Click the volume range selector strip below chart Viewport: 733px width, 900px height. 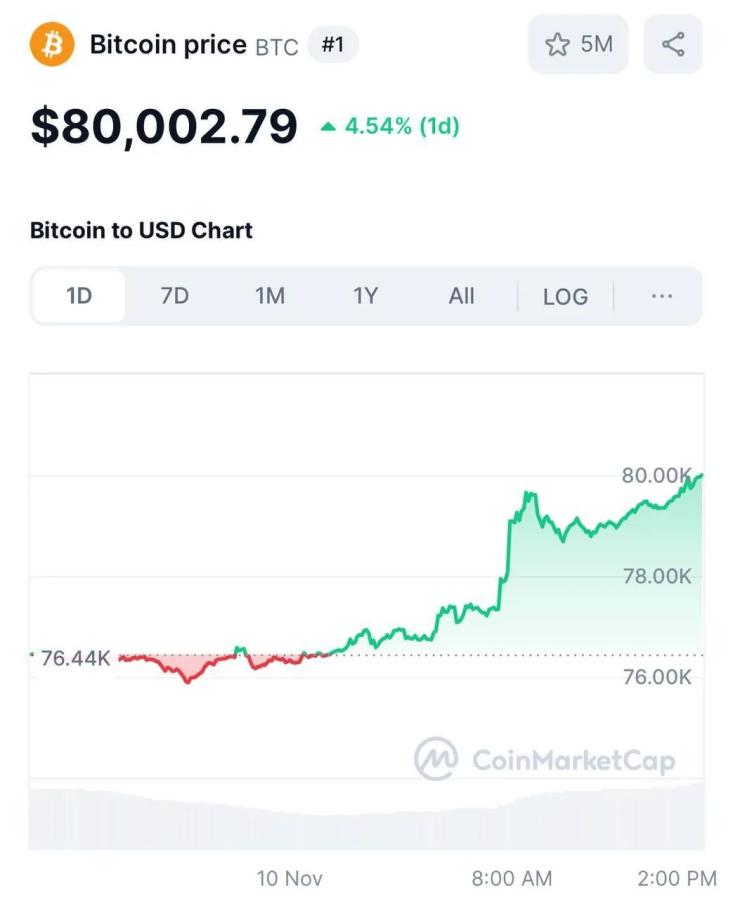tap(366, 815)
